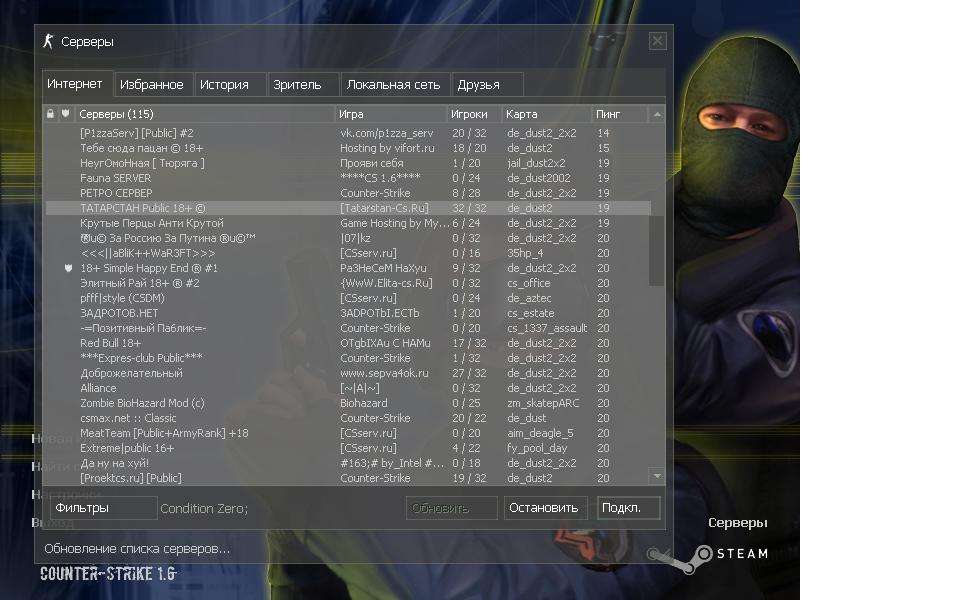This screenshot has width=960, height=600.
Task: Sort by Игроки column header
Action: pos(474,114)
